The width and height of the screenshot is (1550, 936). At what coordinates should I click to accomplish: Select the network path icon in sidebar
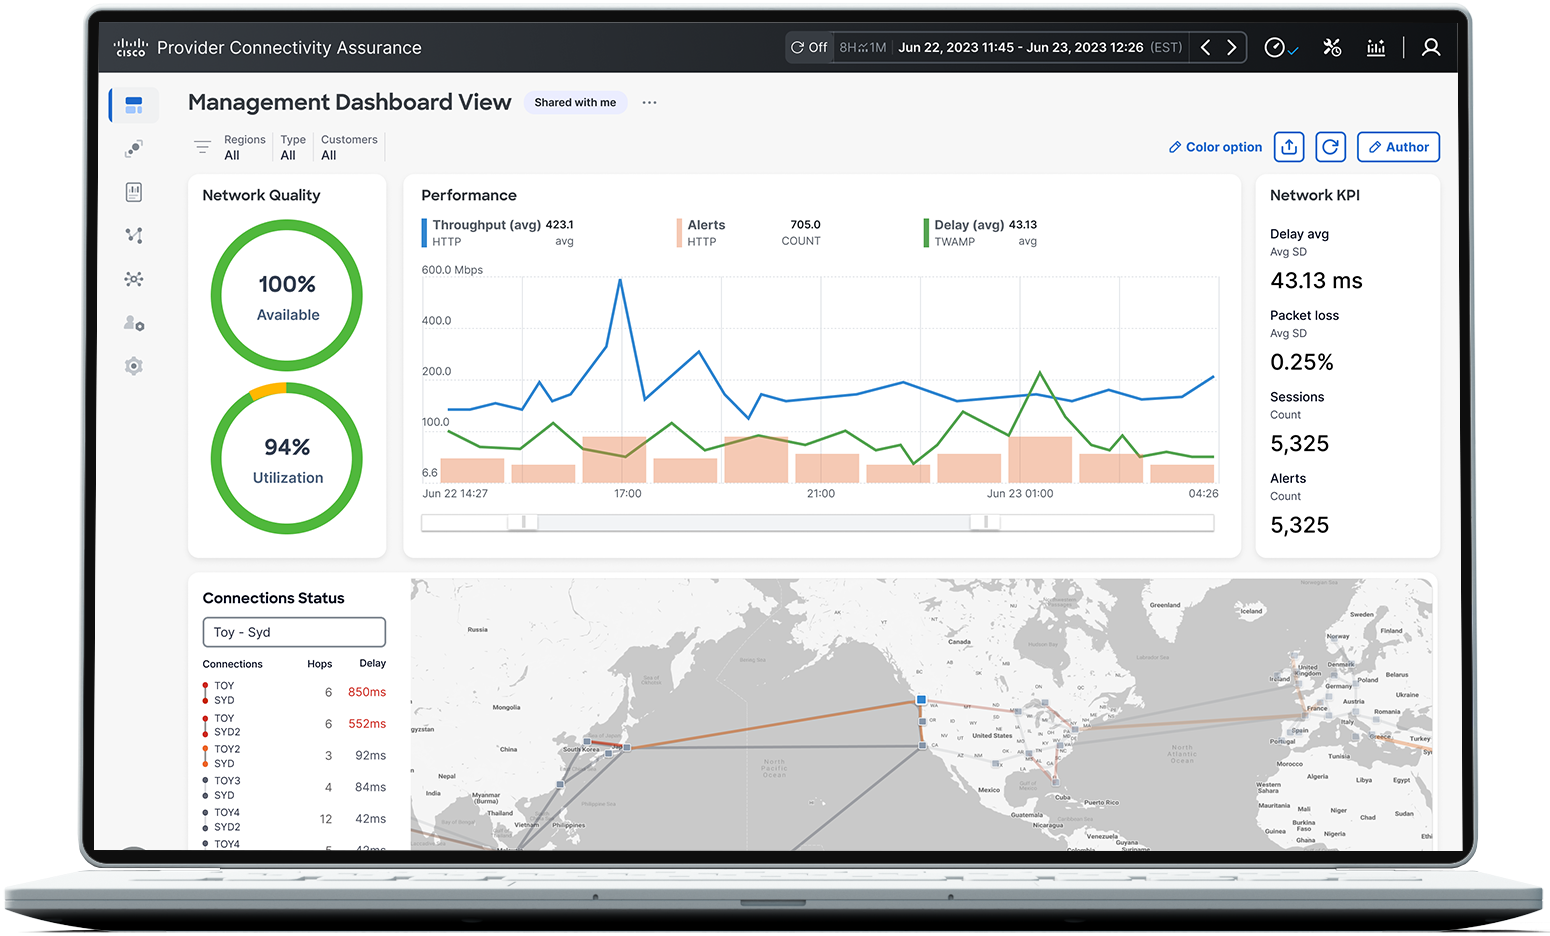[x=133, y=235]
